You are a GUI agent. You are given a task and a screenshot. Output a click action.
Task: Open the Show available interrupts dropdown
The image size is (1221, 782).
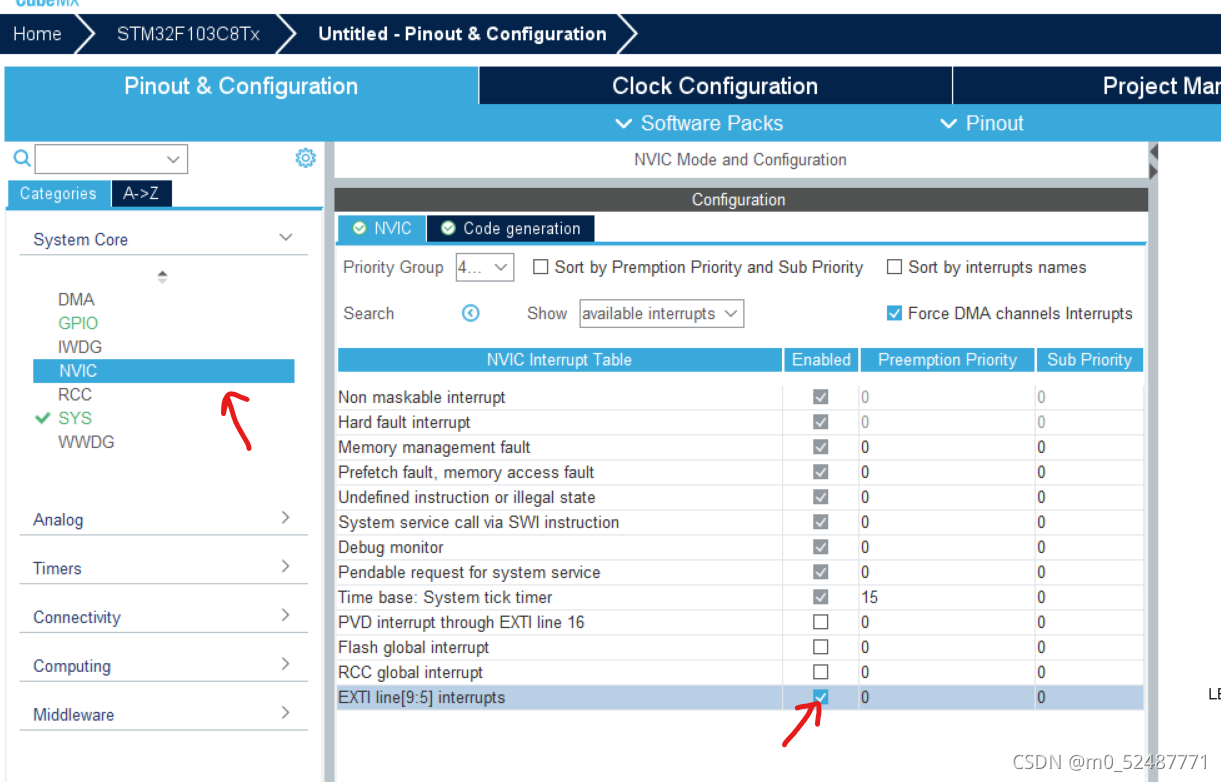662,313
